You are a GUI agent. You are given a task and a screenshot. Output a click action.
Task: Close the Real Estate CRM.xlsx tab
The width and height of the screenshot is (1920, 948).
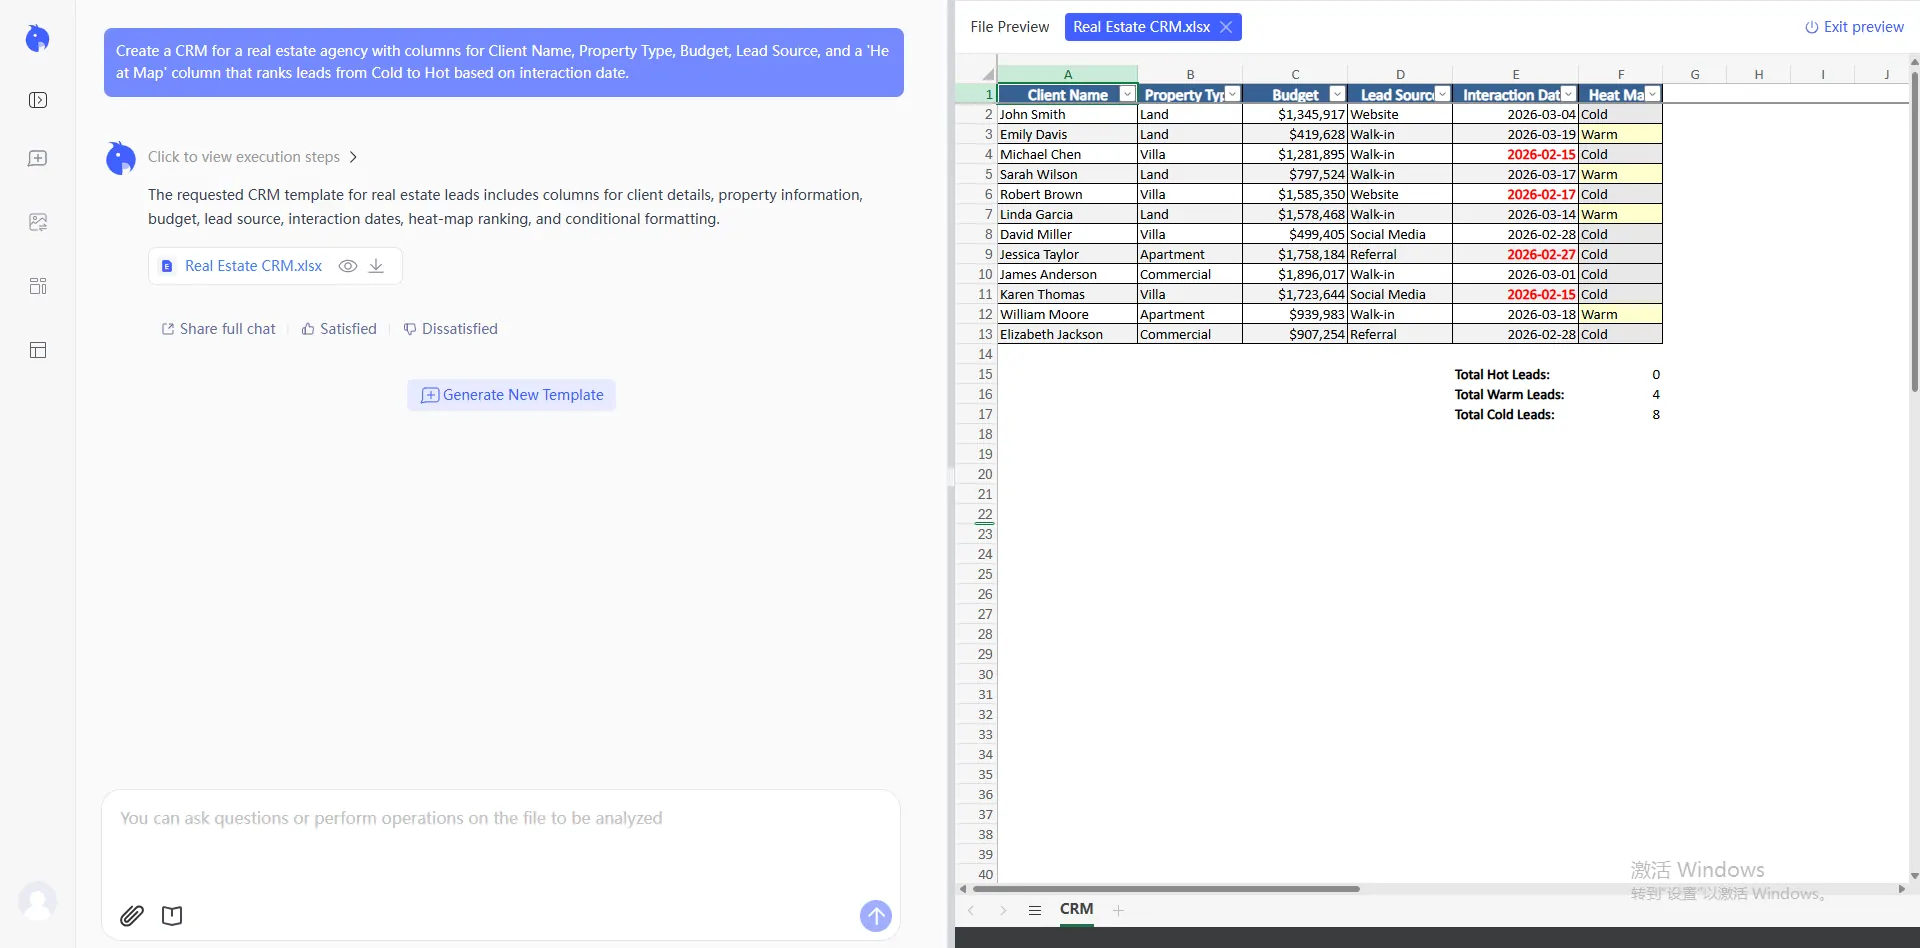coord(1226,27)
